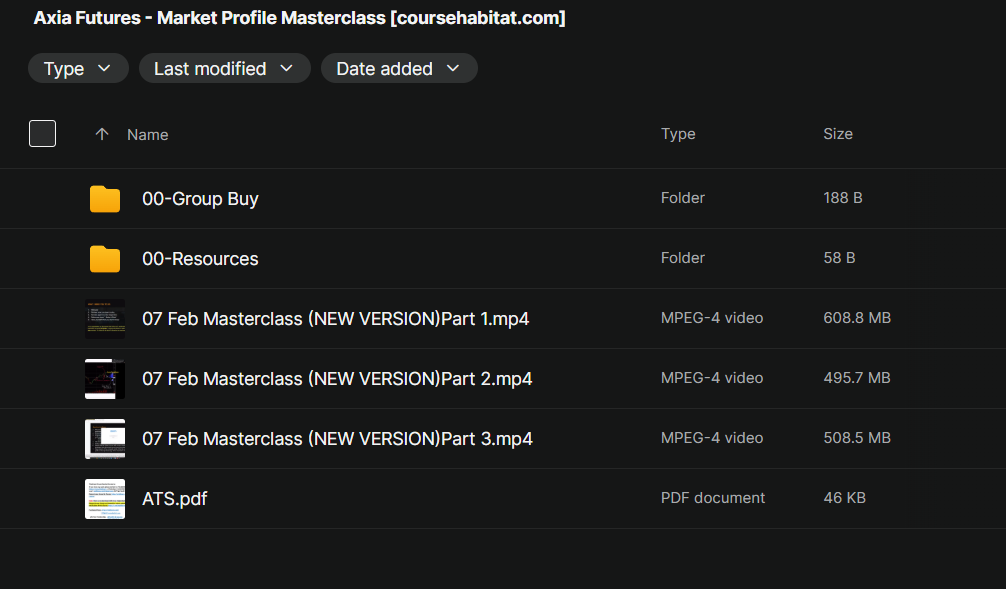This screenshot has width=1006, height=589.
Task: Select the 00-Resources folder name
Action: click(200, 259)
